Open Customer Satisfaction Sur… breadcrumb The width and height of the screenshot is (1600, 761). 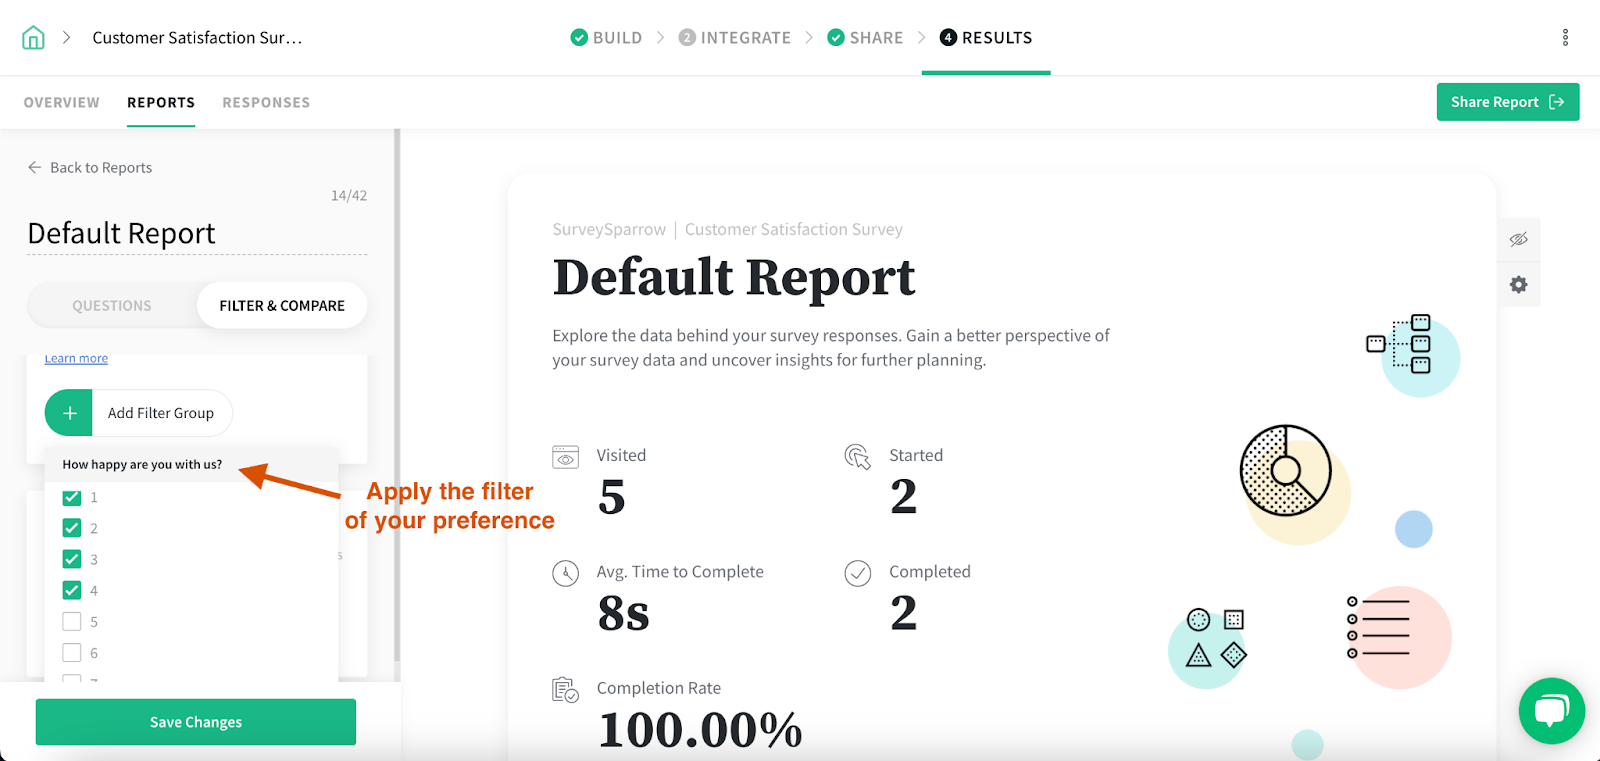pos(197,38)
